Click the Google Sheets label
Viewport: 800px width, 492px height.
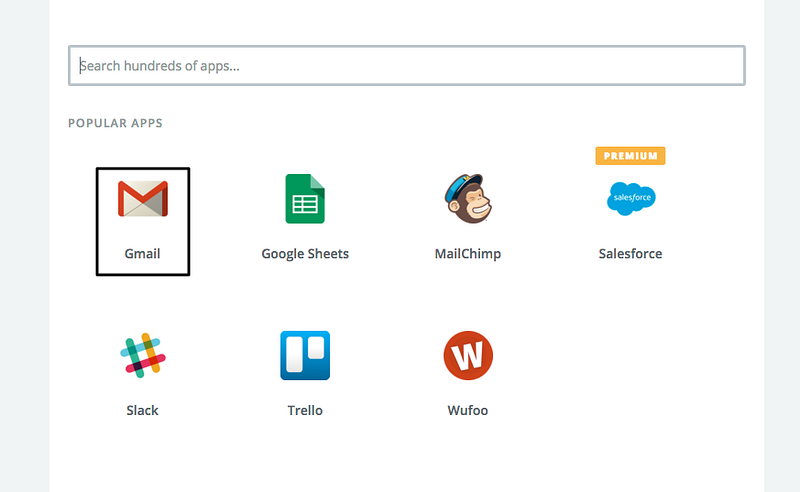[x=305, y=254]
